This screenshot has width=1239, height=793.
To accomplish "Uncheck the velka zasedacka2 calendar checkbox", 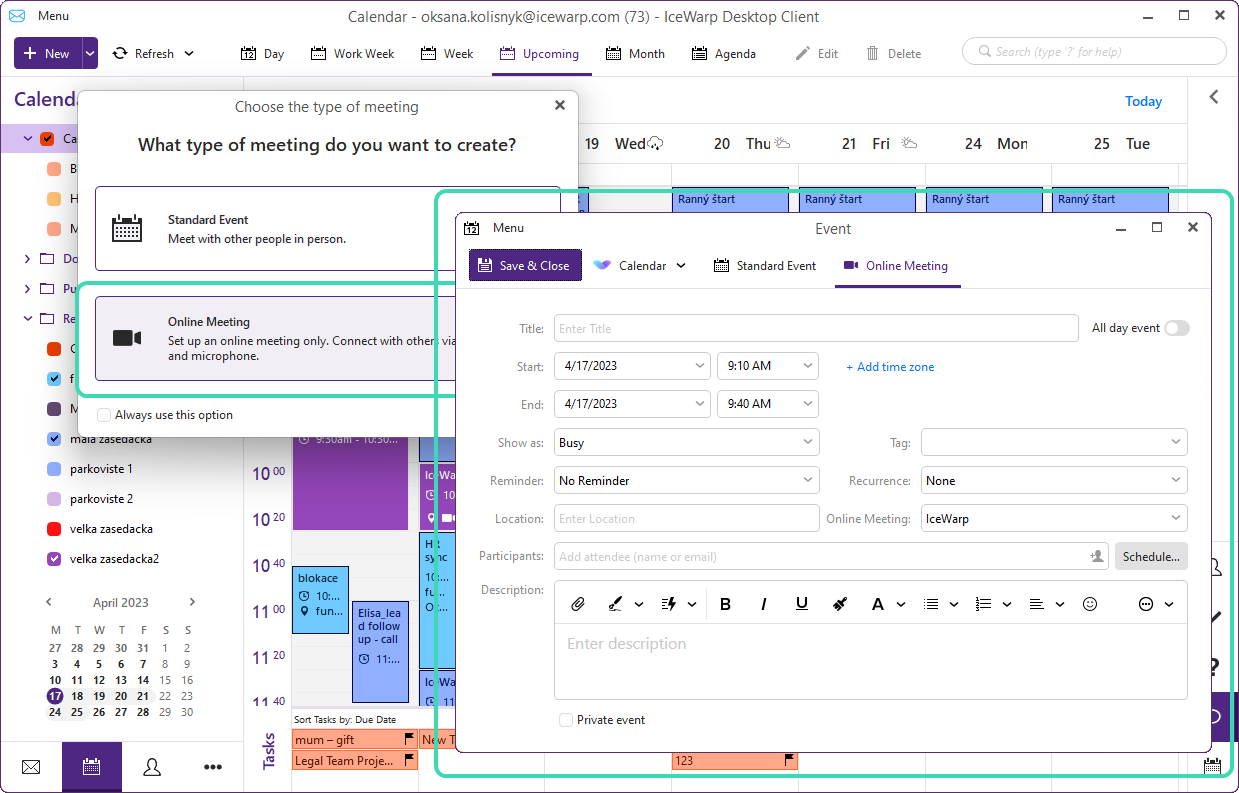I will (x=55, y=559).
